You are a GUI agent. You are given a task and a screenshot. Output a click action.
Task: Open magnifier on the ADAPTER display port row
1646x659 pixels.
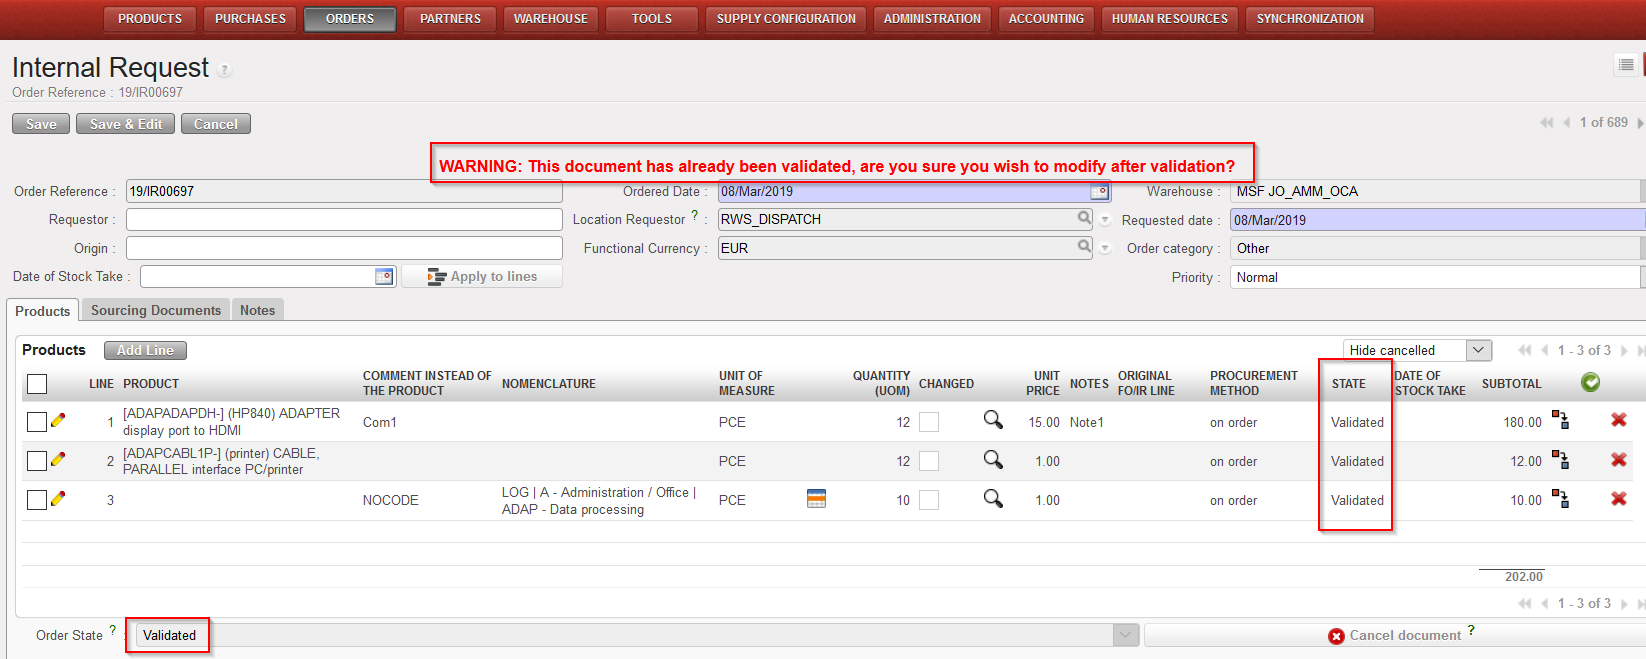pyautogui.click(x=993, y=420)
